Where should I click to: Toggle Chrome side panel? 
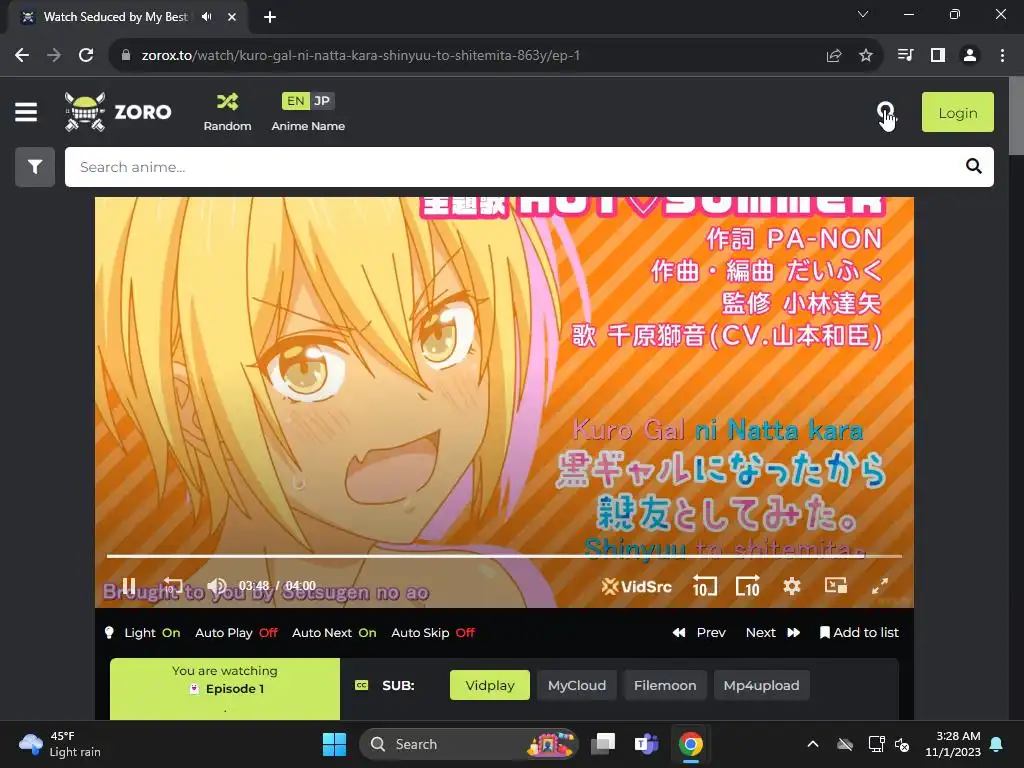[x=938, y=56]
